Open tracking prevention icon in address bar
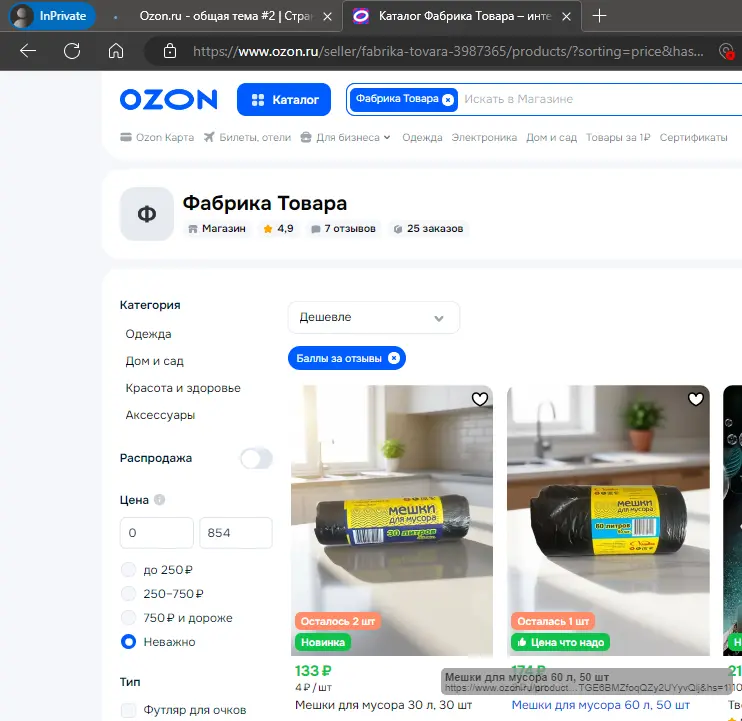Screen dimensions: 742x721 click(726, 51)
